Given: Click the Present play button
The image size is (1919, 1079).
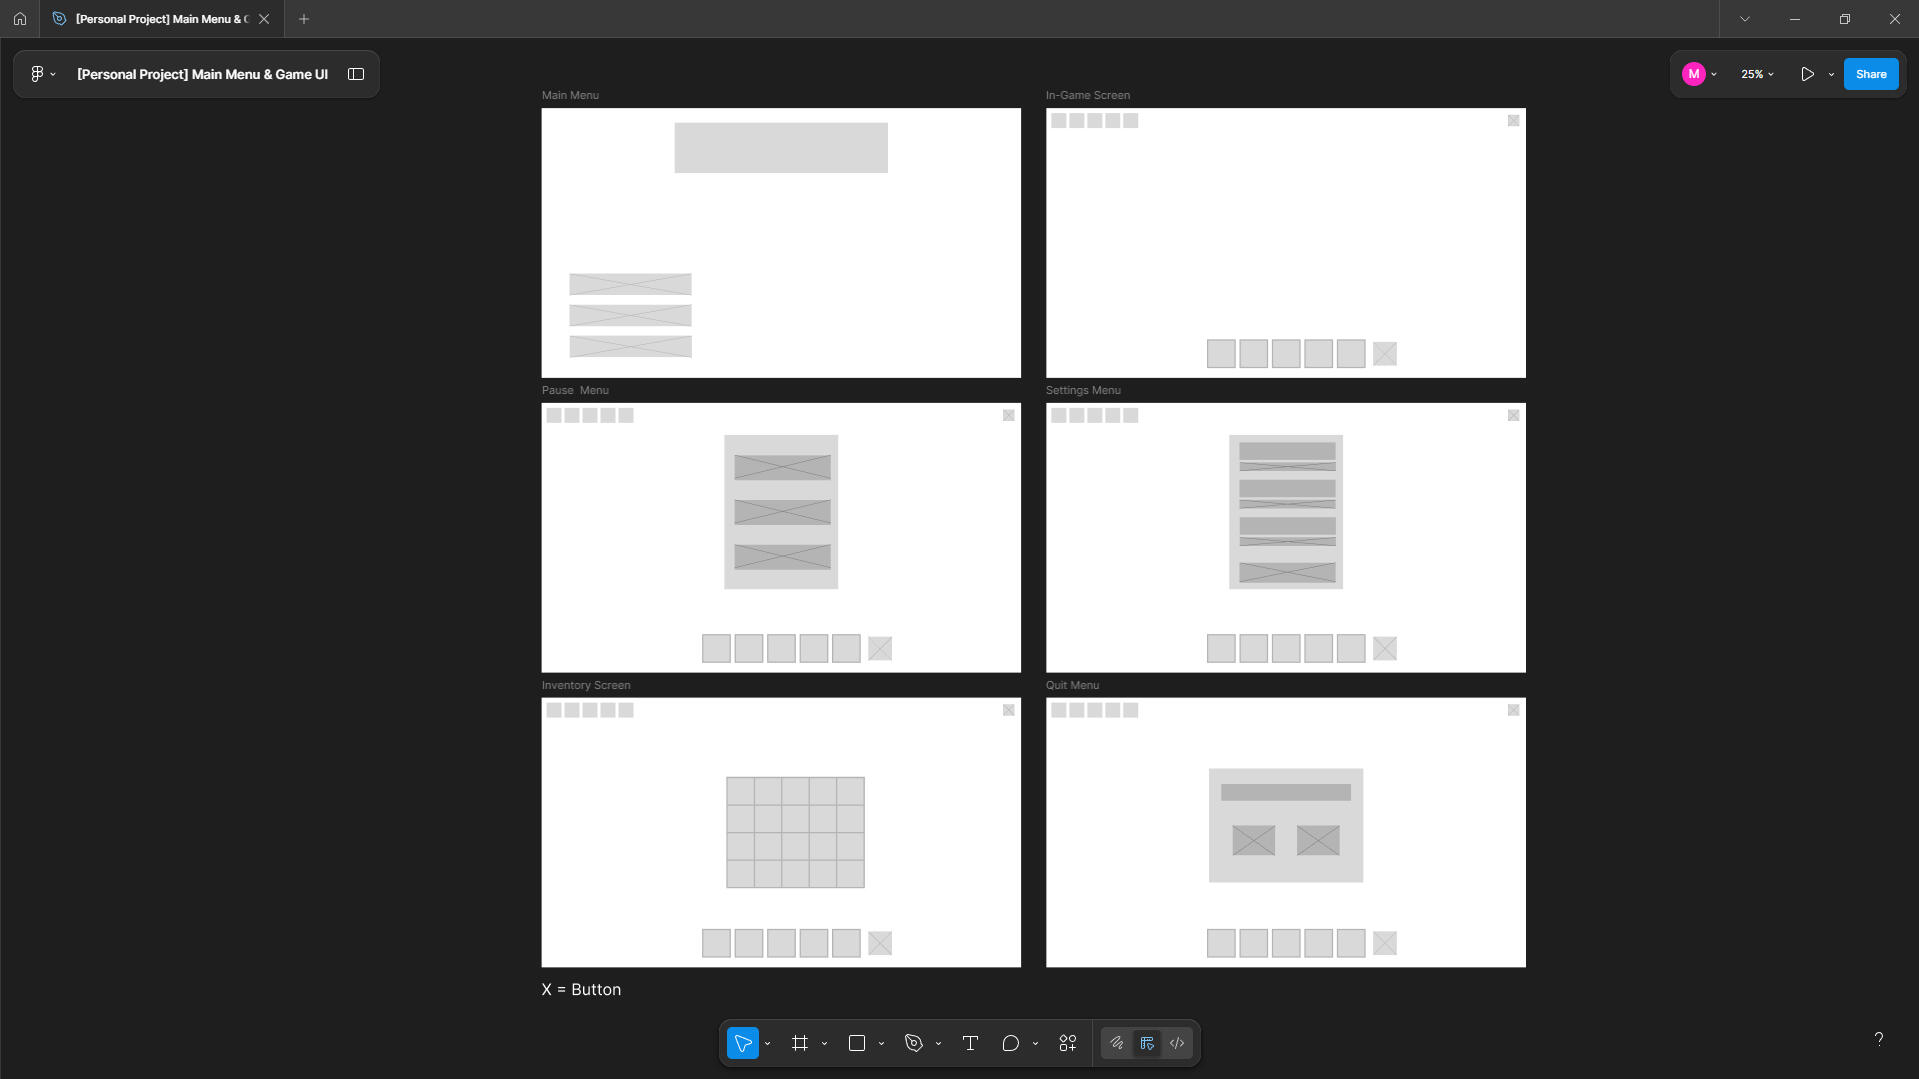Looking at the screenshot, I should 1807,74.
